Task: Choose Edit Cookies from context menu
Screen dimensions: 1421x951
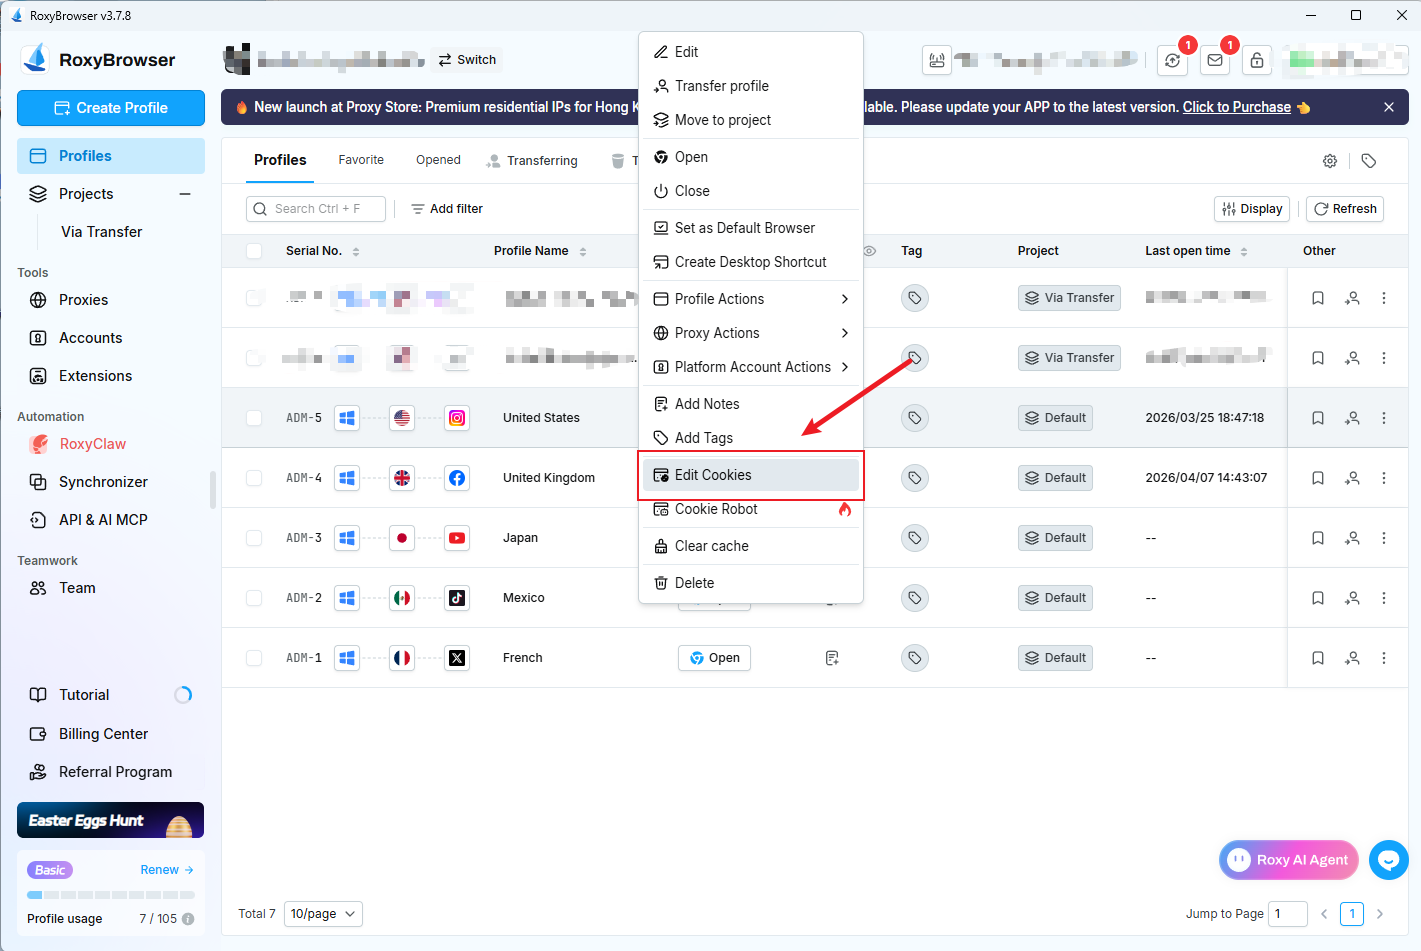Action: (750, 475)
